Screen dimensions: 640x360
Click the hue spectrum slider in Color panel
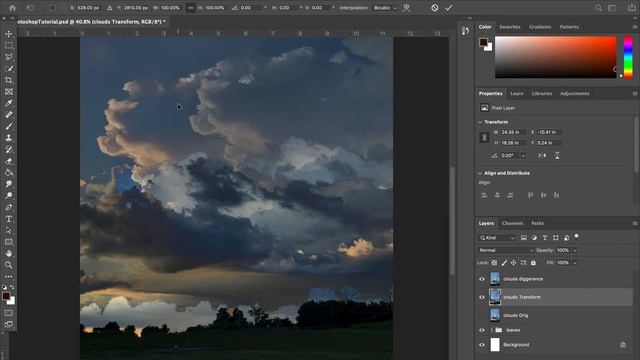coord(628,57)
